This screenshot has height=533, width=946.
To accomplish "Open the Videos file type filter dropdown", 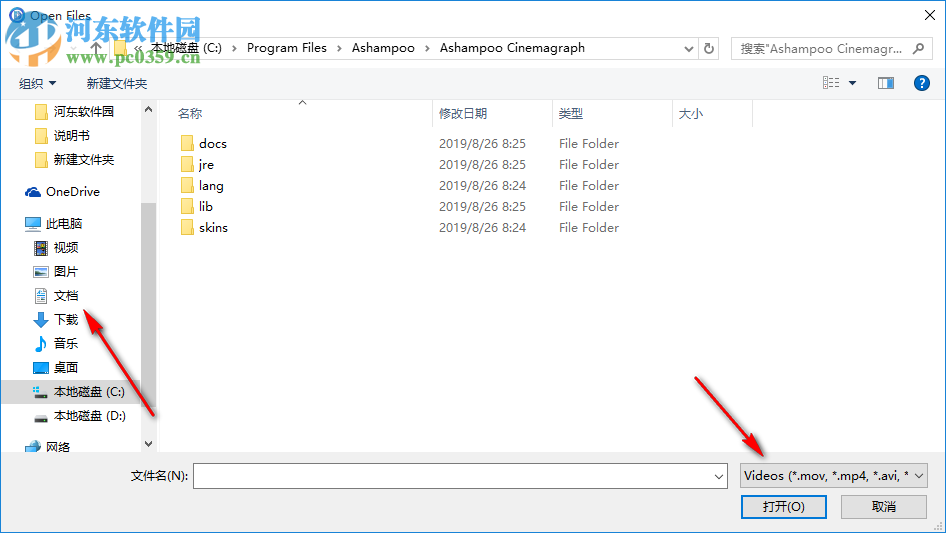I will pos(834,476).
